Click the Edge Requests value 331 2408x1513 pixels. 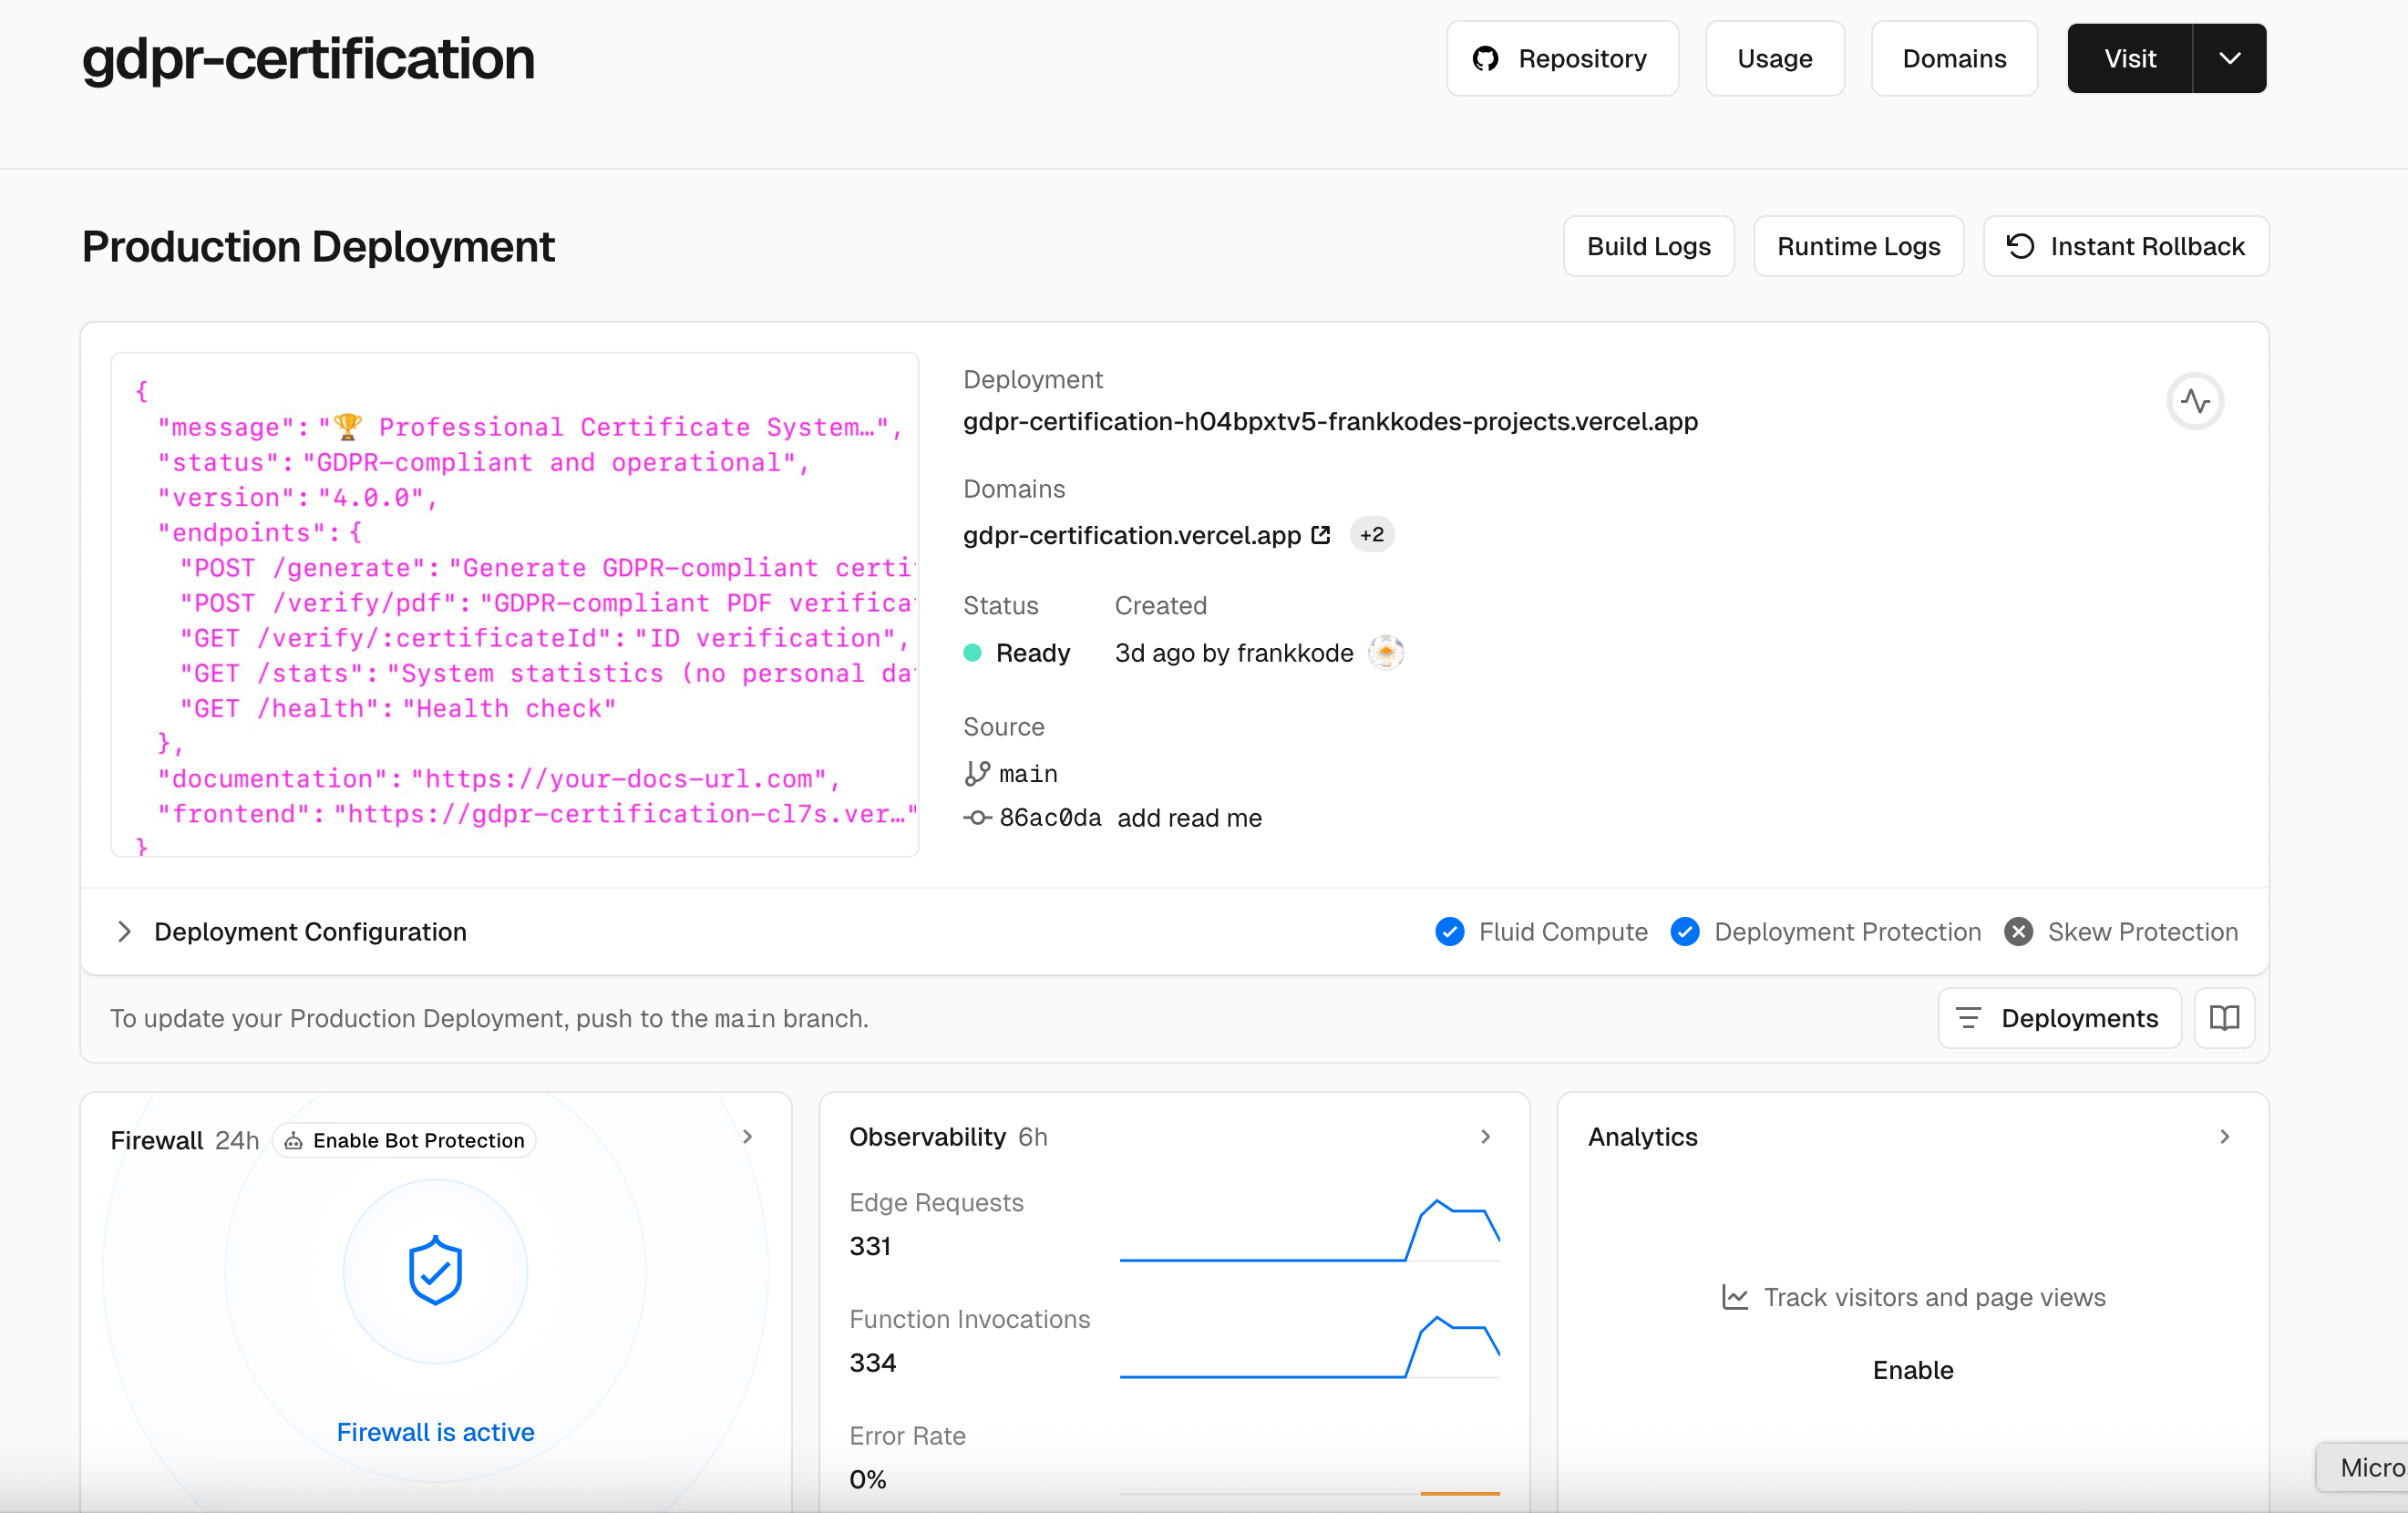click(x=870, y=1246)
